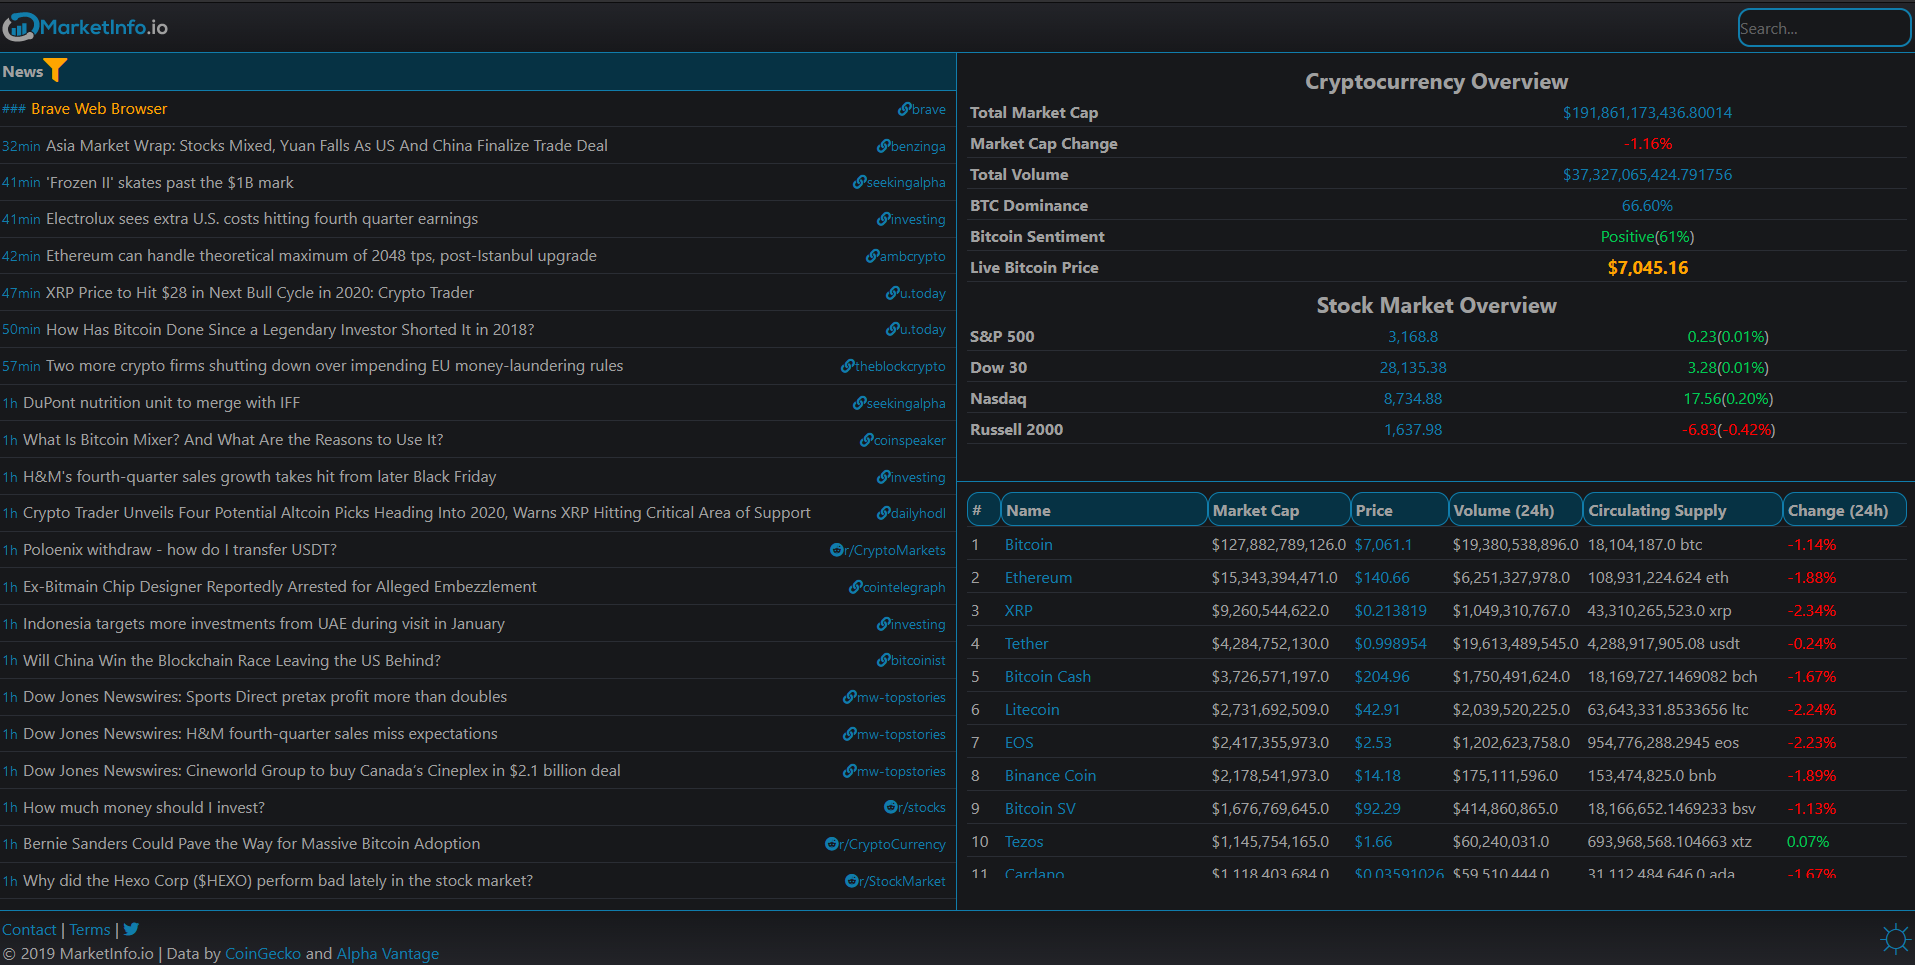The image size is (1915, 965).
Task: Open Will China Win Blockchain Race headline
Action: [x=232, y=661]
